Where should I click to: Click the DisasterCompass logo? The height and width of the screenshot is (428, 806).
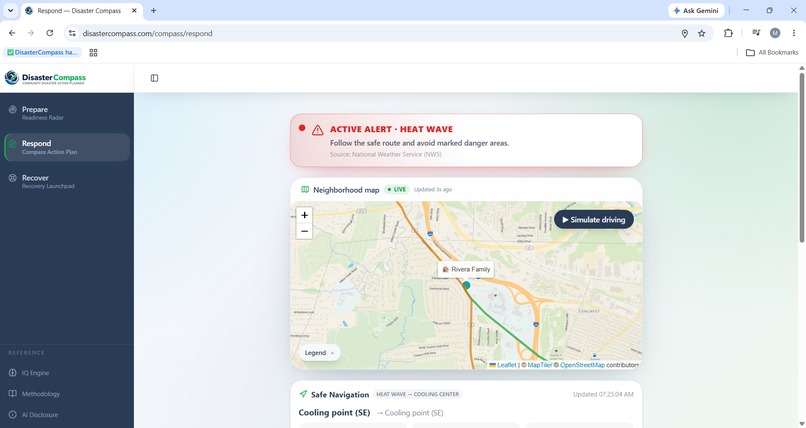coord(45,78)
